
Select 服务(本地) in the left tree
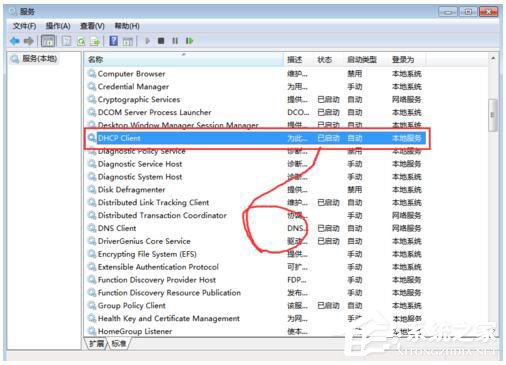[x=39, y=59]
